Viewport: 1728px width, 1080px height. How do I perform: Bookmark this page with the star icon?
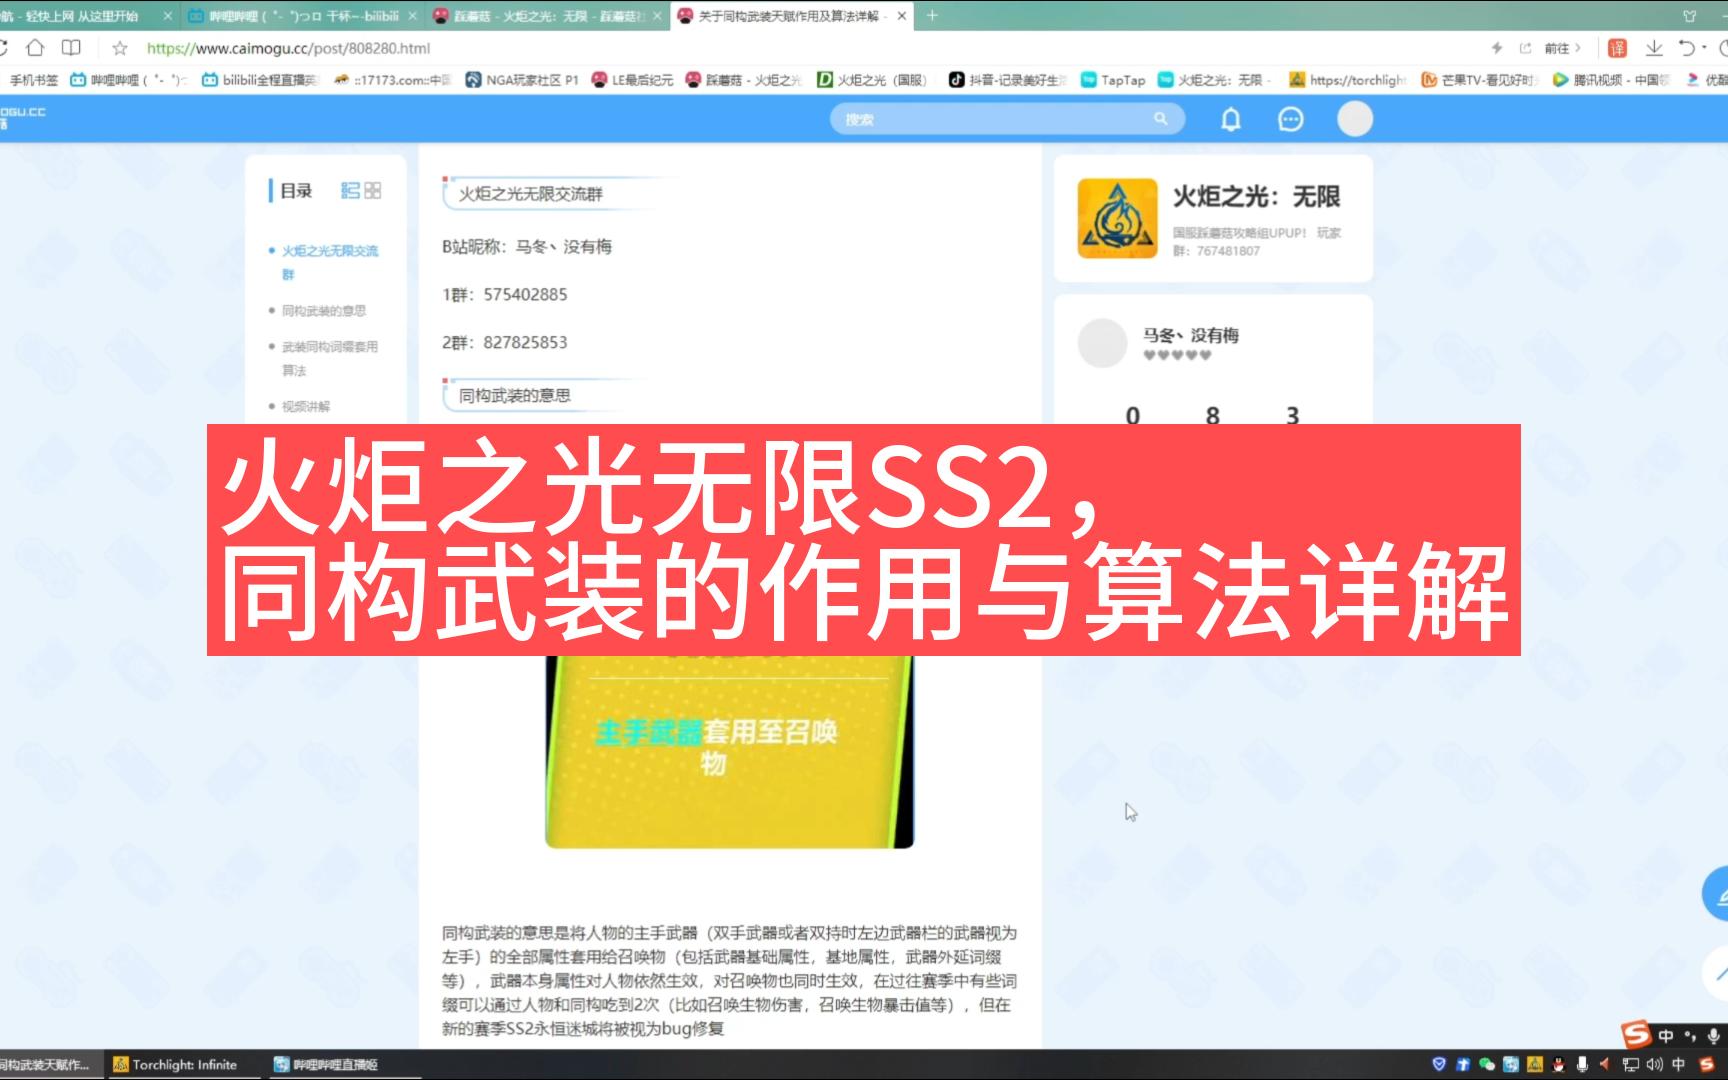point(120,48)
